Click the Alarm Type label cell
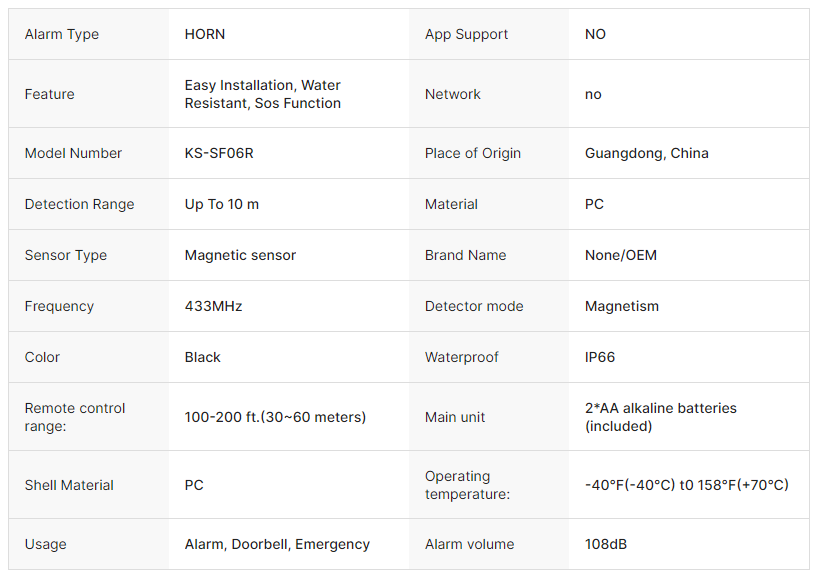Screen dimensions: 813x580 [62, 34]
